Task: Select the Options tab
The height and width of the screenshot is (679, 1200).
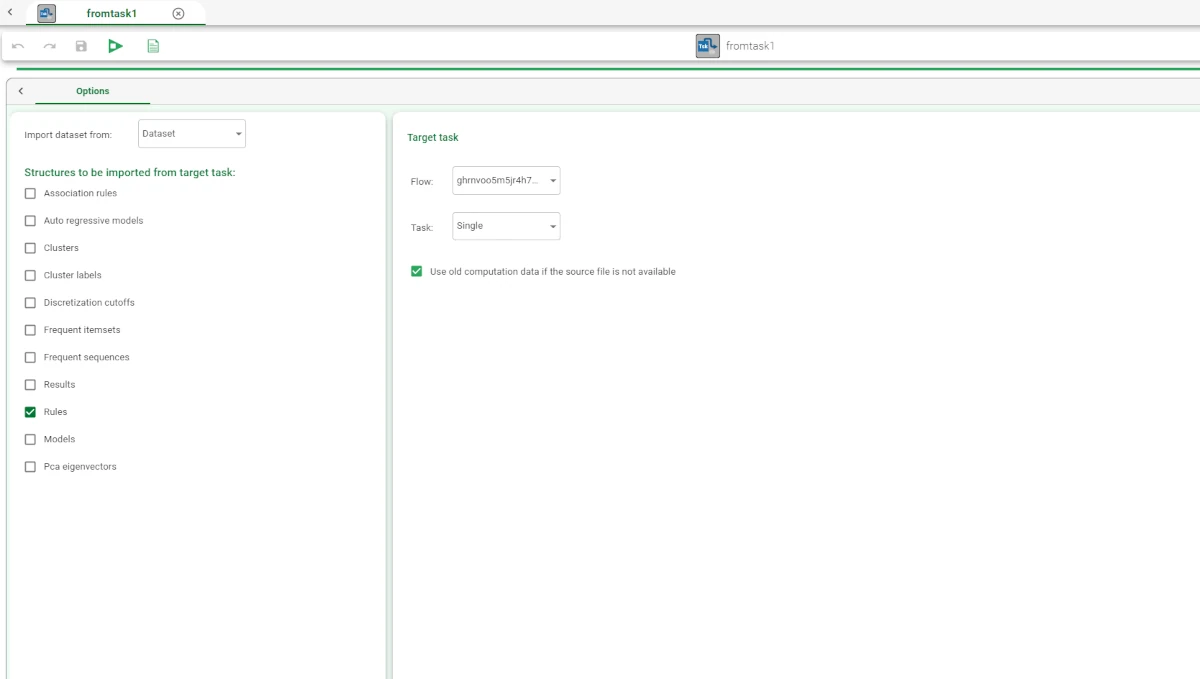Action: (93, 91)
